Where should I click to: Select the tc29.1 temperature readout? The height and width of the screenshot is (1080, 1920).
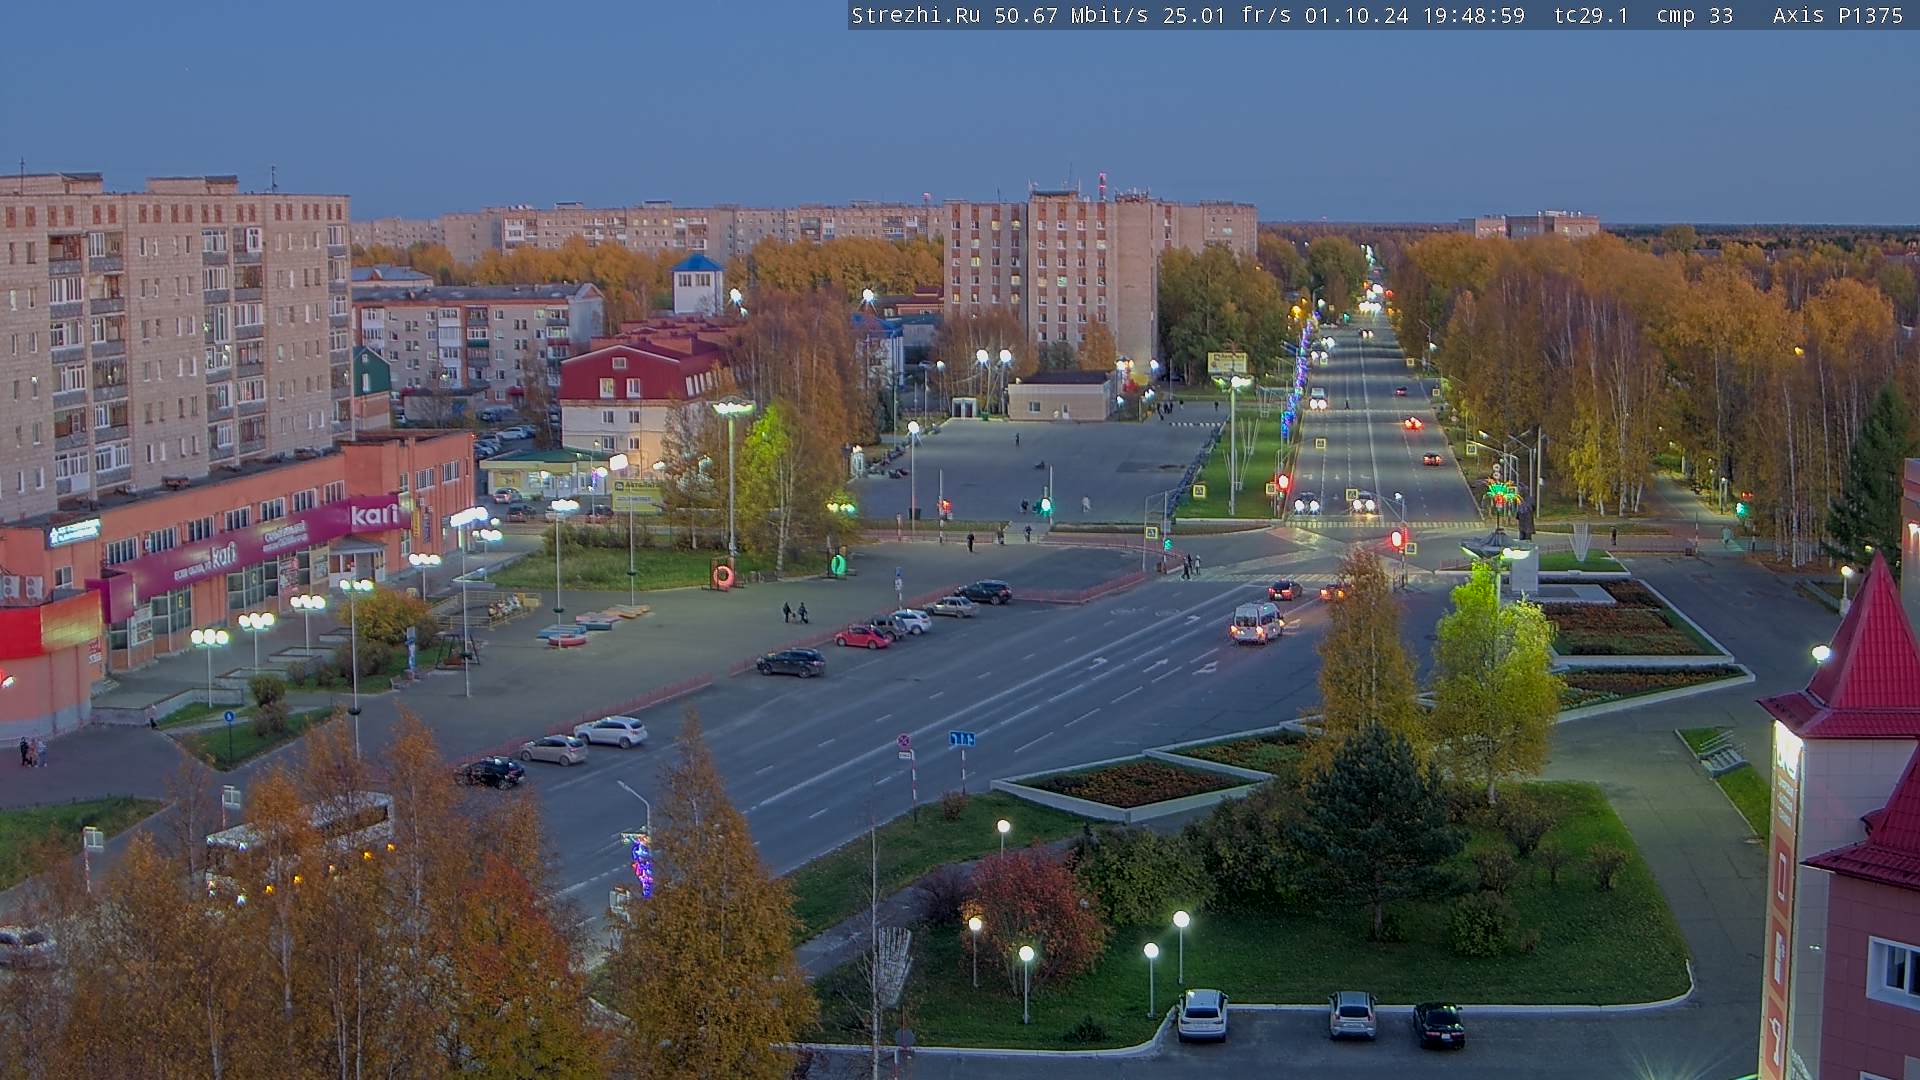click(x=1591, y=16)
